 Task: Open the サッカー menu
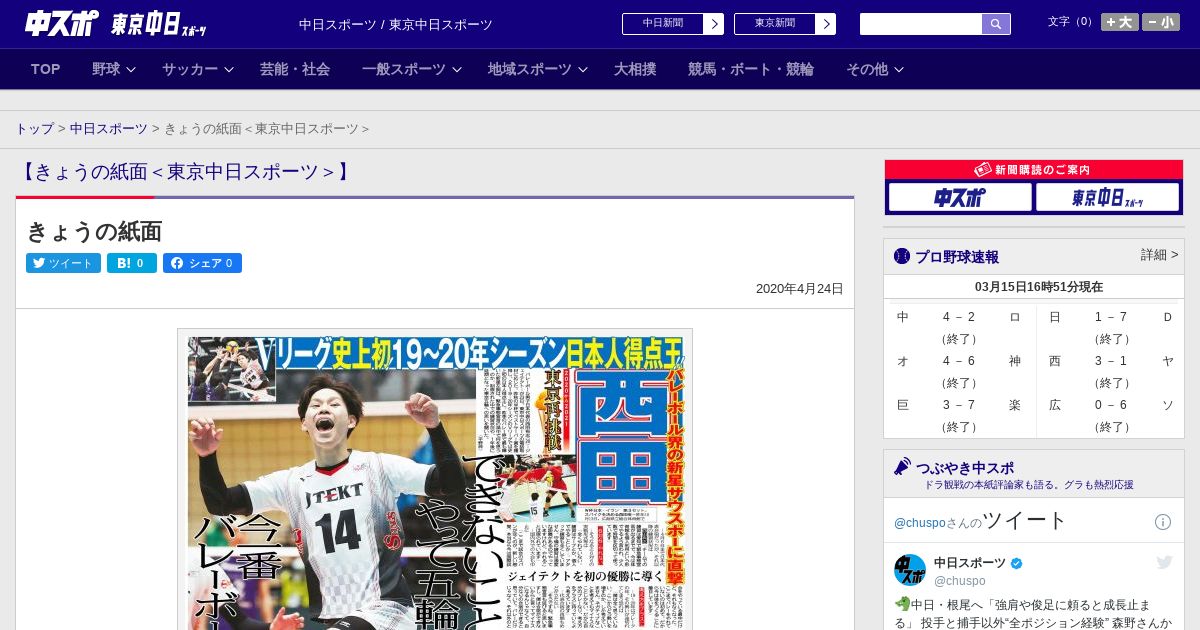(x=190, y=69)
